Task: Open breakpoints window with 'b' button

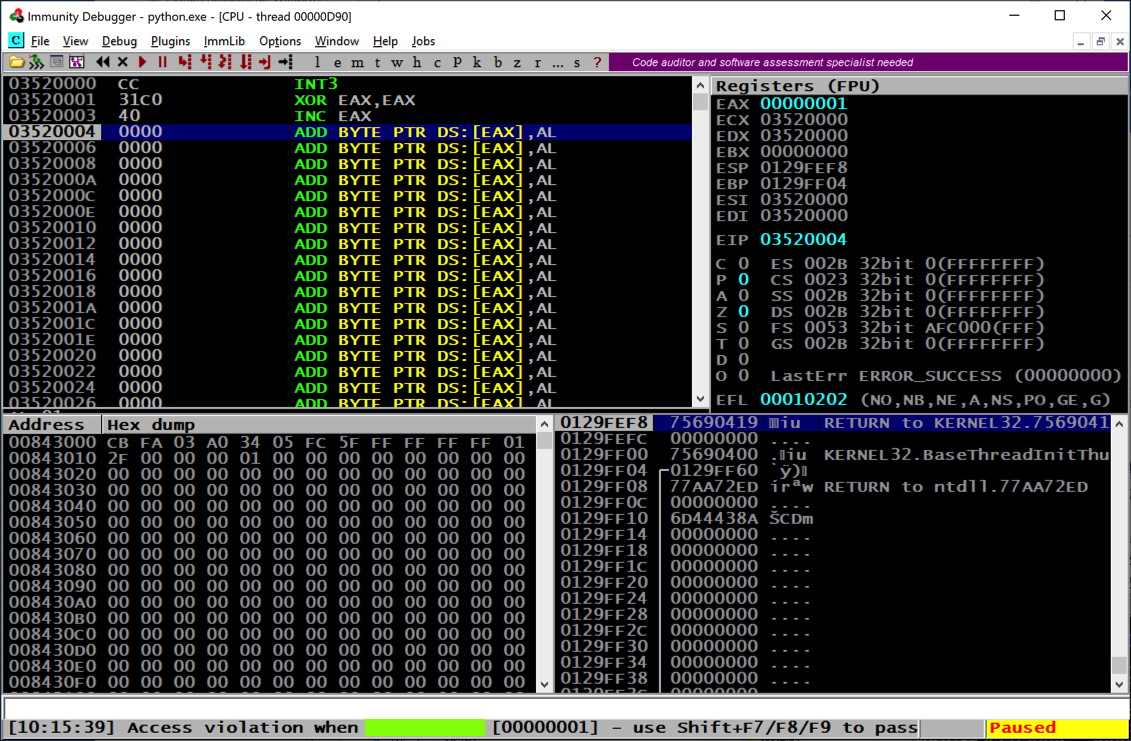Action: 495,62
